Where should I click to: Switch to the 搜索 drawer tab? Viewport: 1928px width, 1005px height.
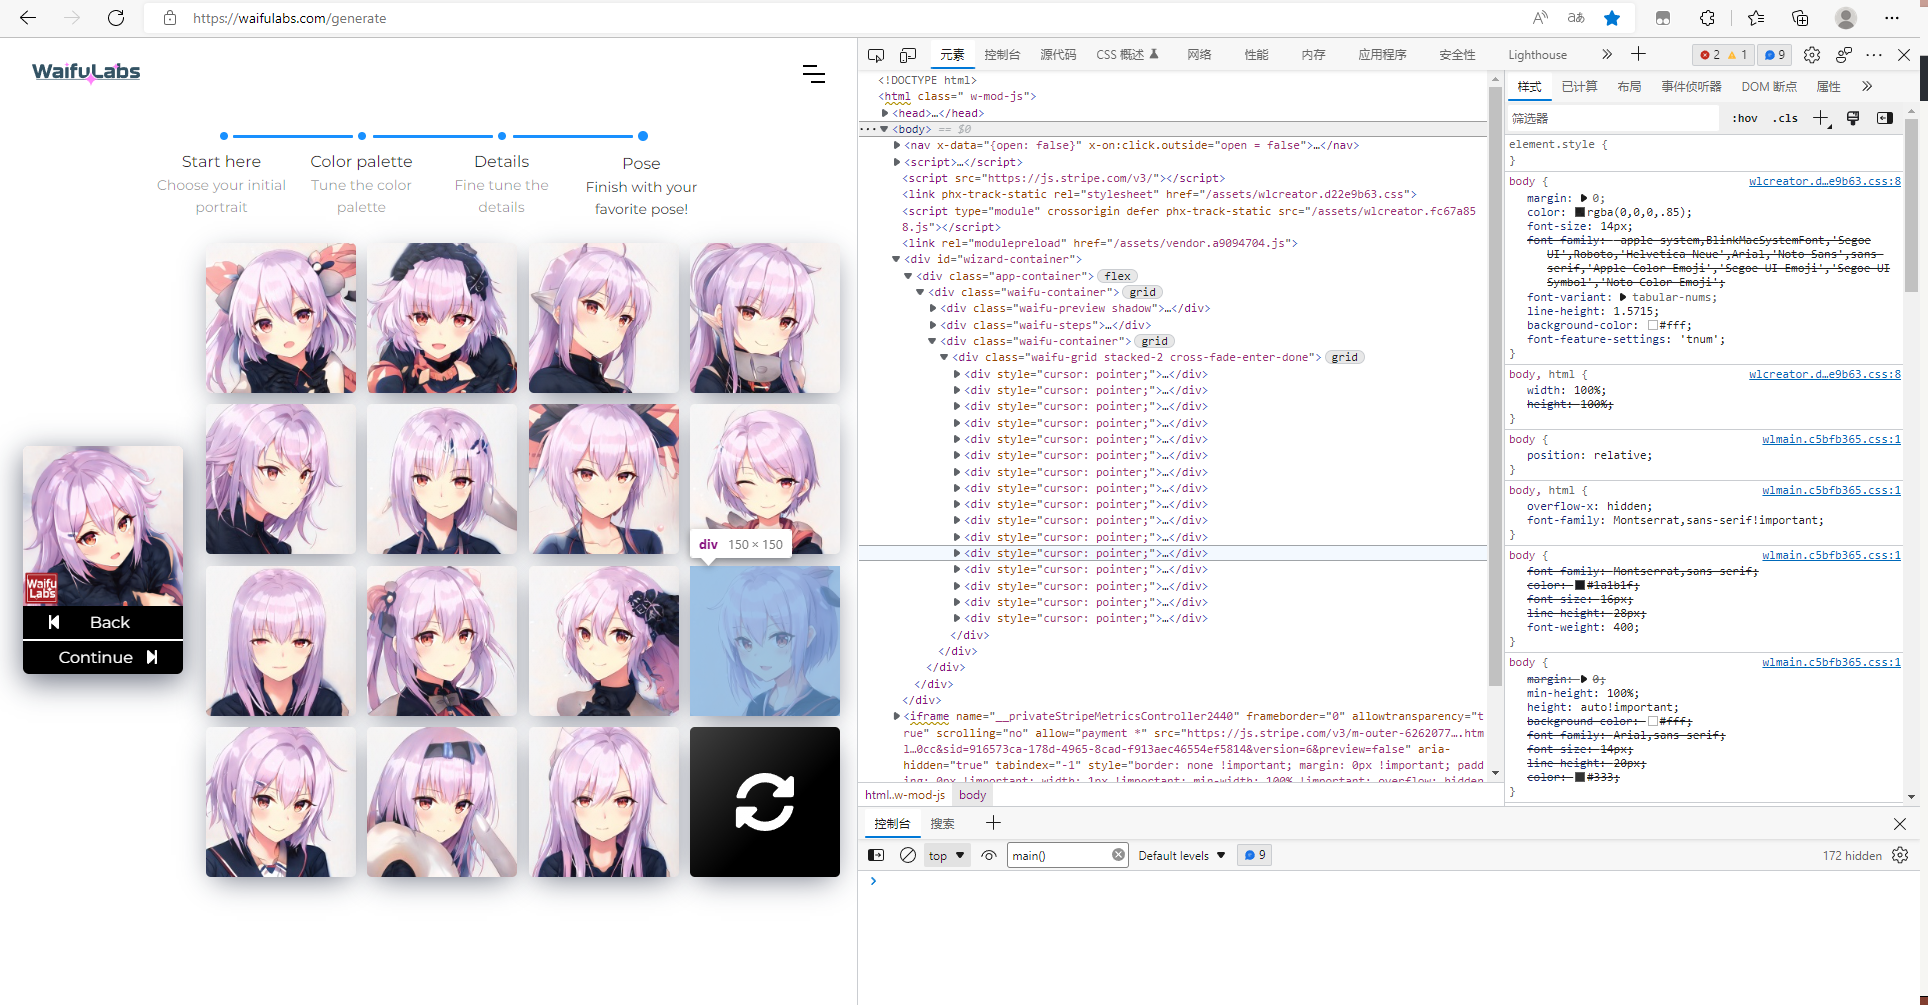pyautogui.click(x=942, y=823)
